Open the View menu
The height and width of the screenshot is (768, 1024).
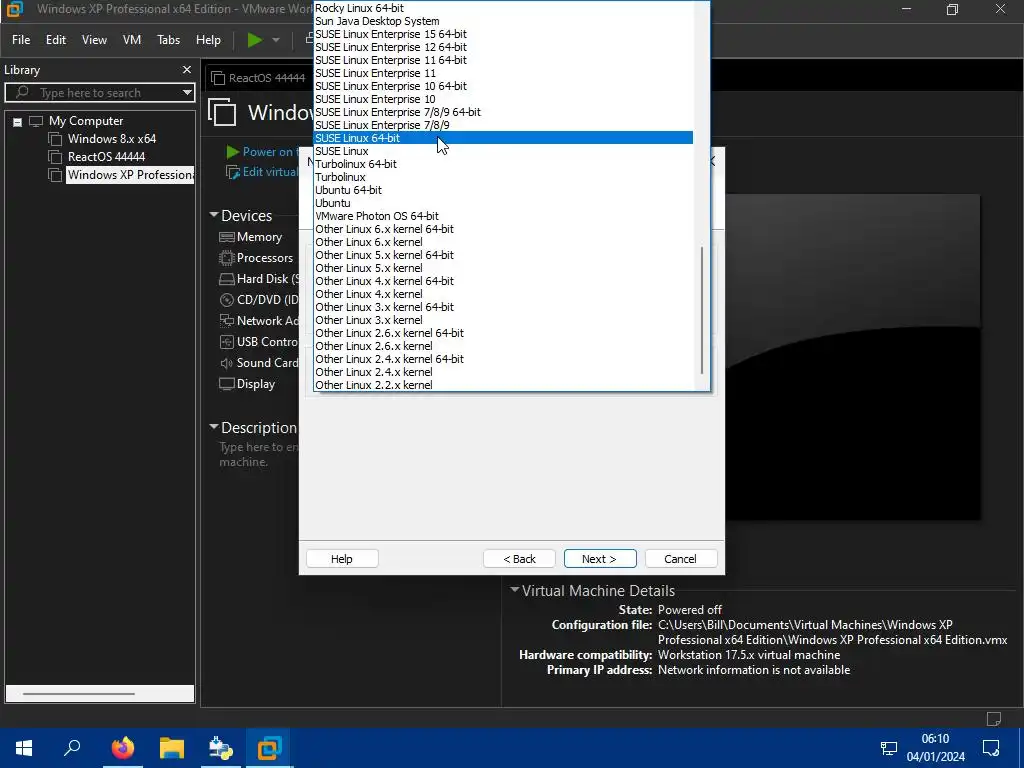[x=94, y=40]
